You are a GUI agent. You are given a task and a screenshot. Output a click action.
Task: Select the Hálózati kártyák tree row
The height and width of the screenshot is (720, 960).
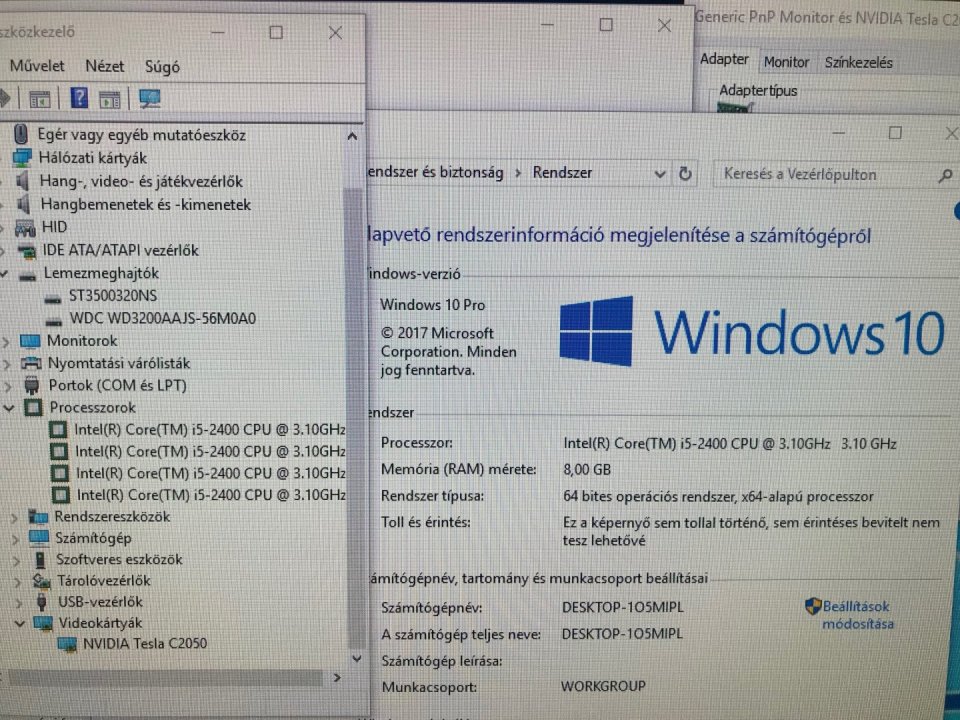tap(92, 159)
